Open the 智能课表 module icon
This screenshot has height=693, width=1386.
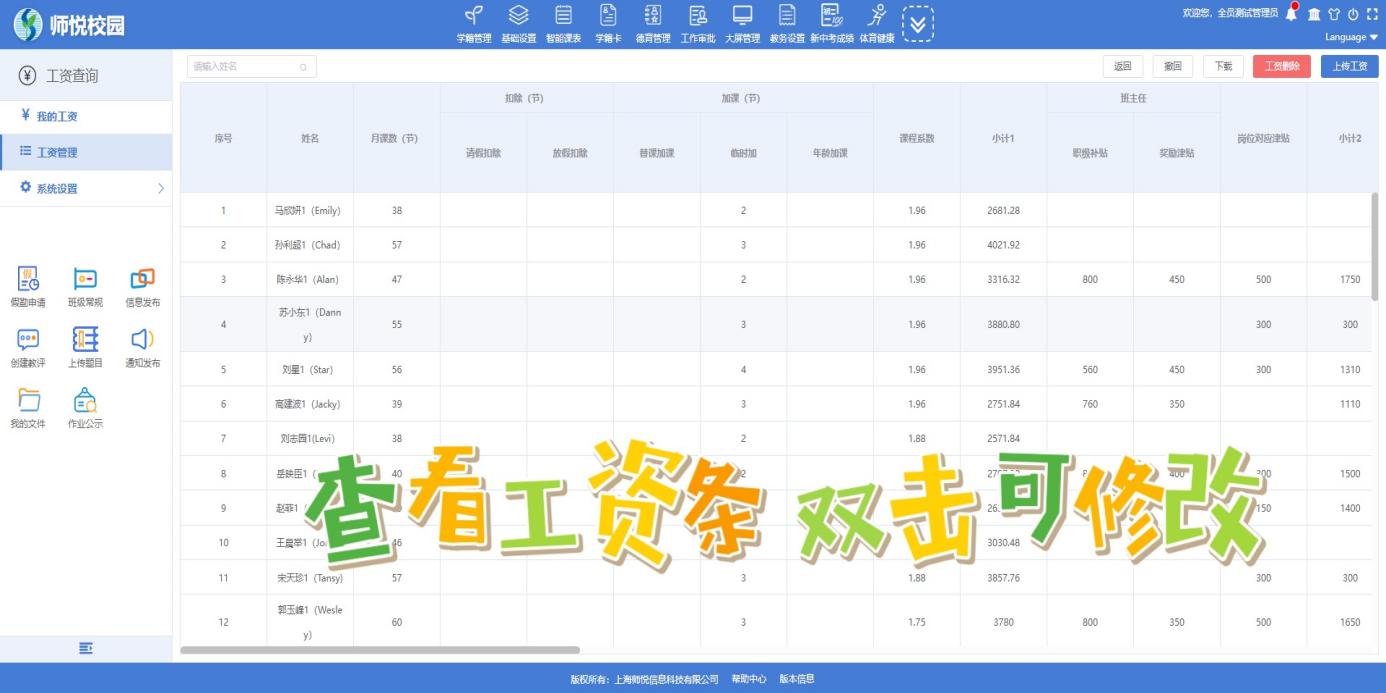pos(563,16)
